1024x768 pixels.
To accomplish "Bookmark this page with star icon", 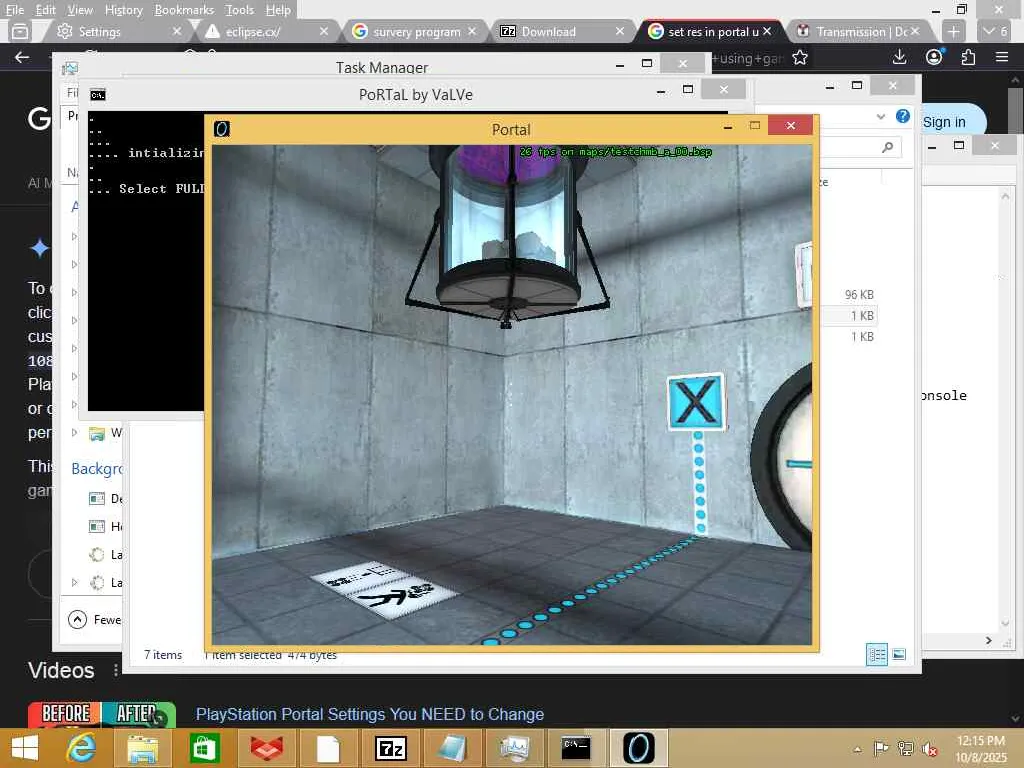I will click(800, 57).
